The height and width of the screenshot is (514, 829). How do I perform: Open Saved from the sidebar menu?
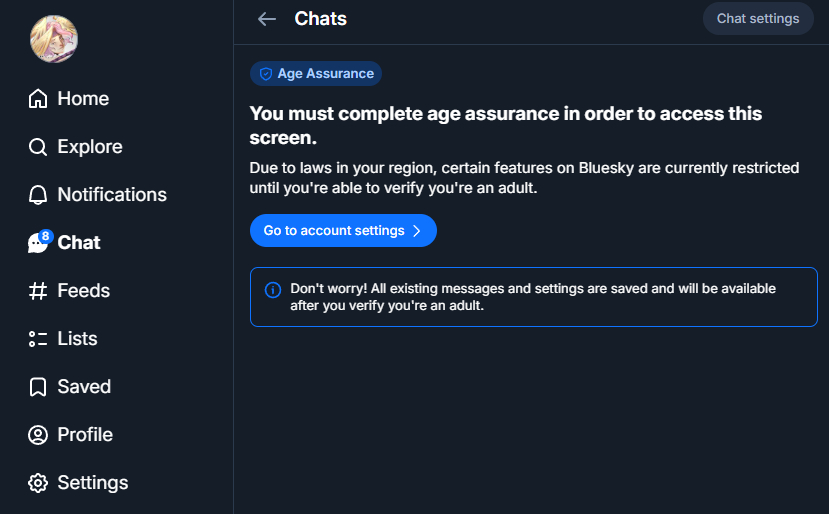84,387
